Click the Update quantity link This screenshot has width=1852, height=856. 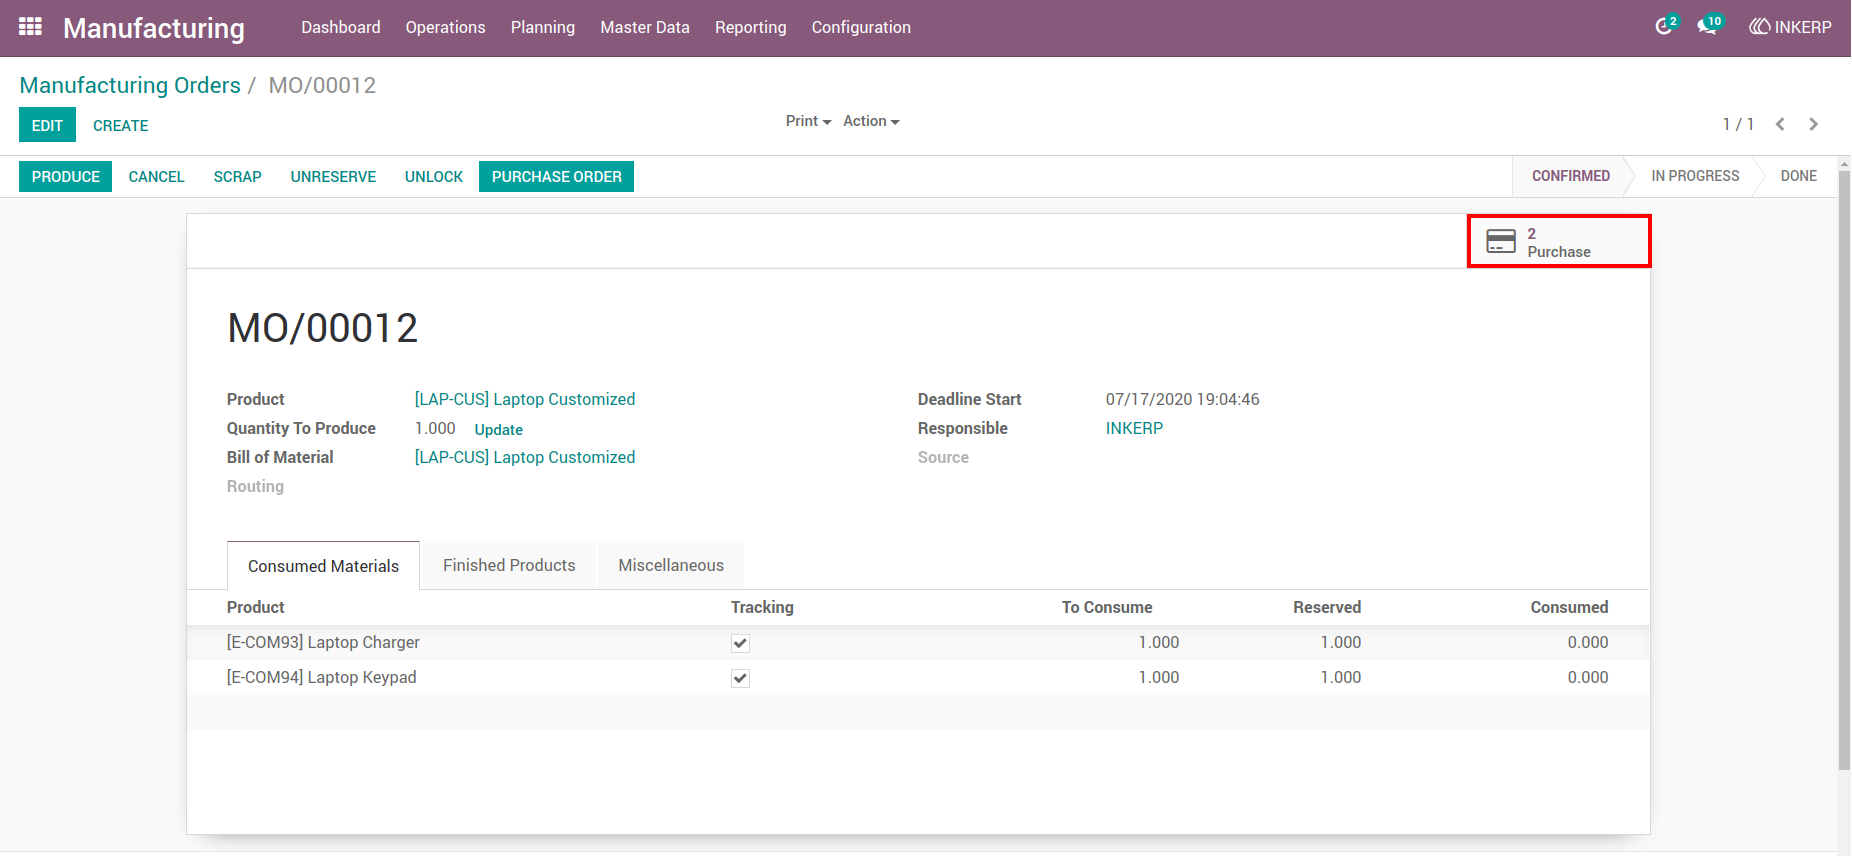pyautogui.click(x=499, y=429)
